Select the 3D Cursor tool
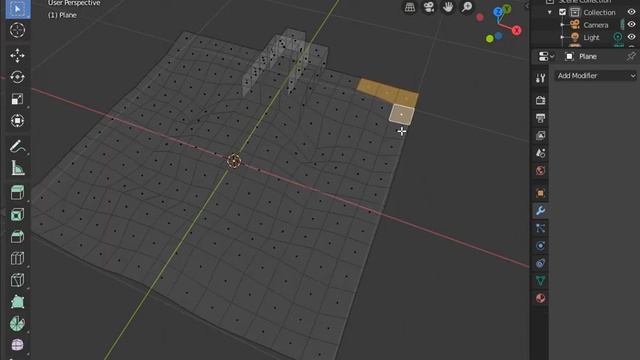The image size is (640, 360). point(18,30)
